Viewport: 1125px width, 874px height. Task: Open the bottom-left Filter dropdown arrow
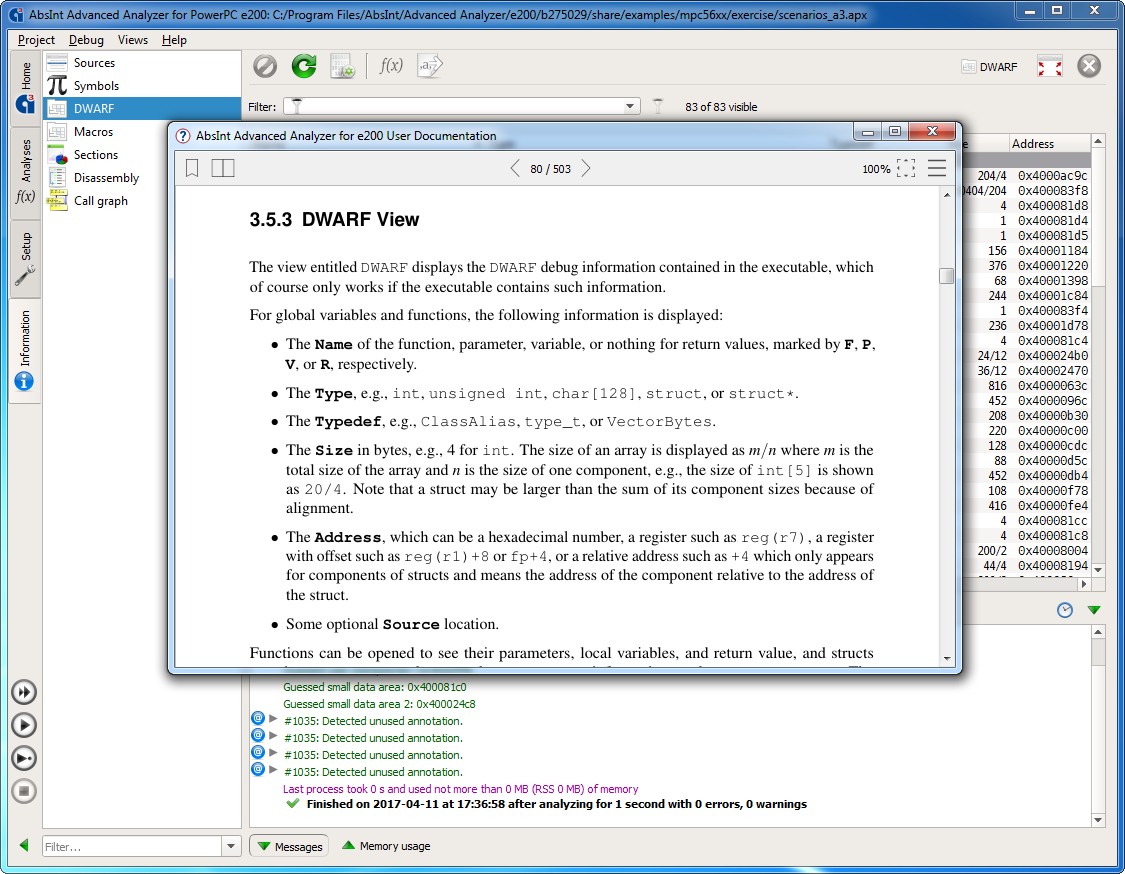pyautogui.click(x=231, y=846)
